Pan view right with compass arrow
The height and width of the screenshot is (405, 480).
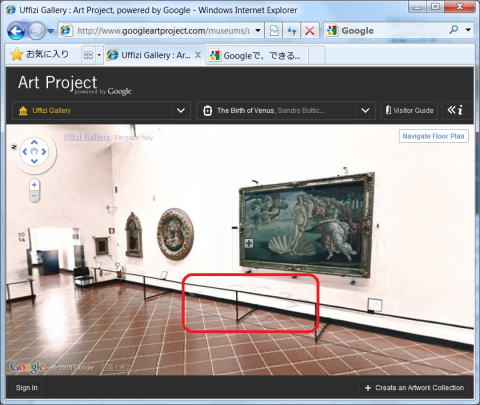pos(44,152)
